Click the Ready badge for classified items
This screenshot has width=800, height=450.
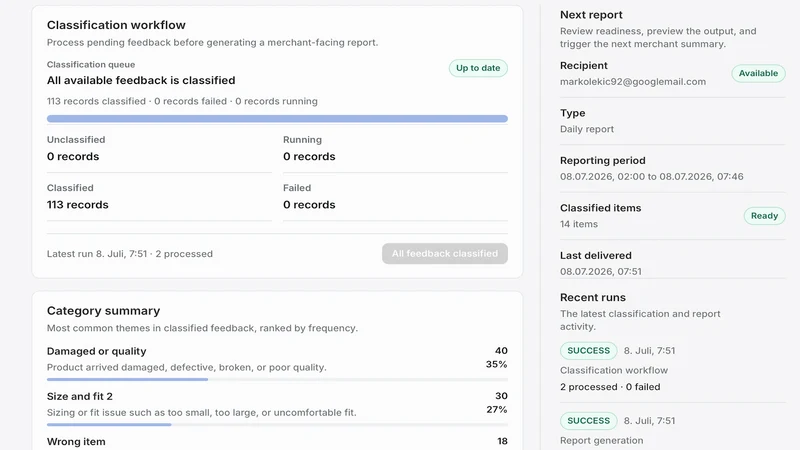pyautogui.click(x=764, y=216)
